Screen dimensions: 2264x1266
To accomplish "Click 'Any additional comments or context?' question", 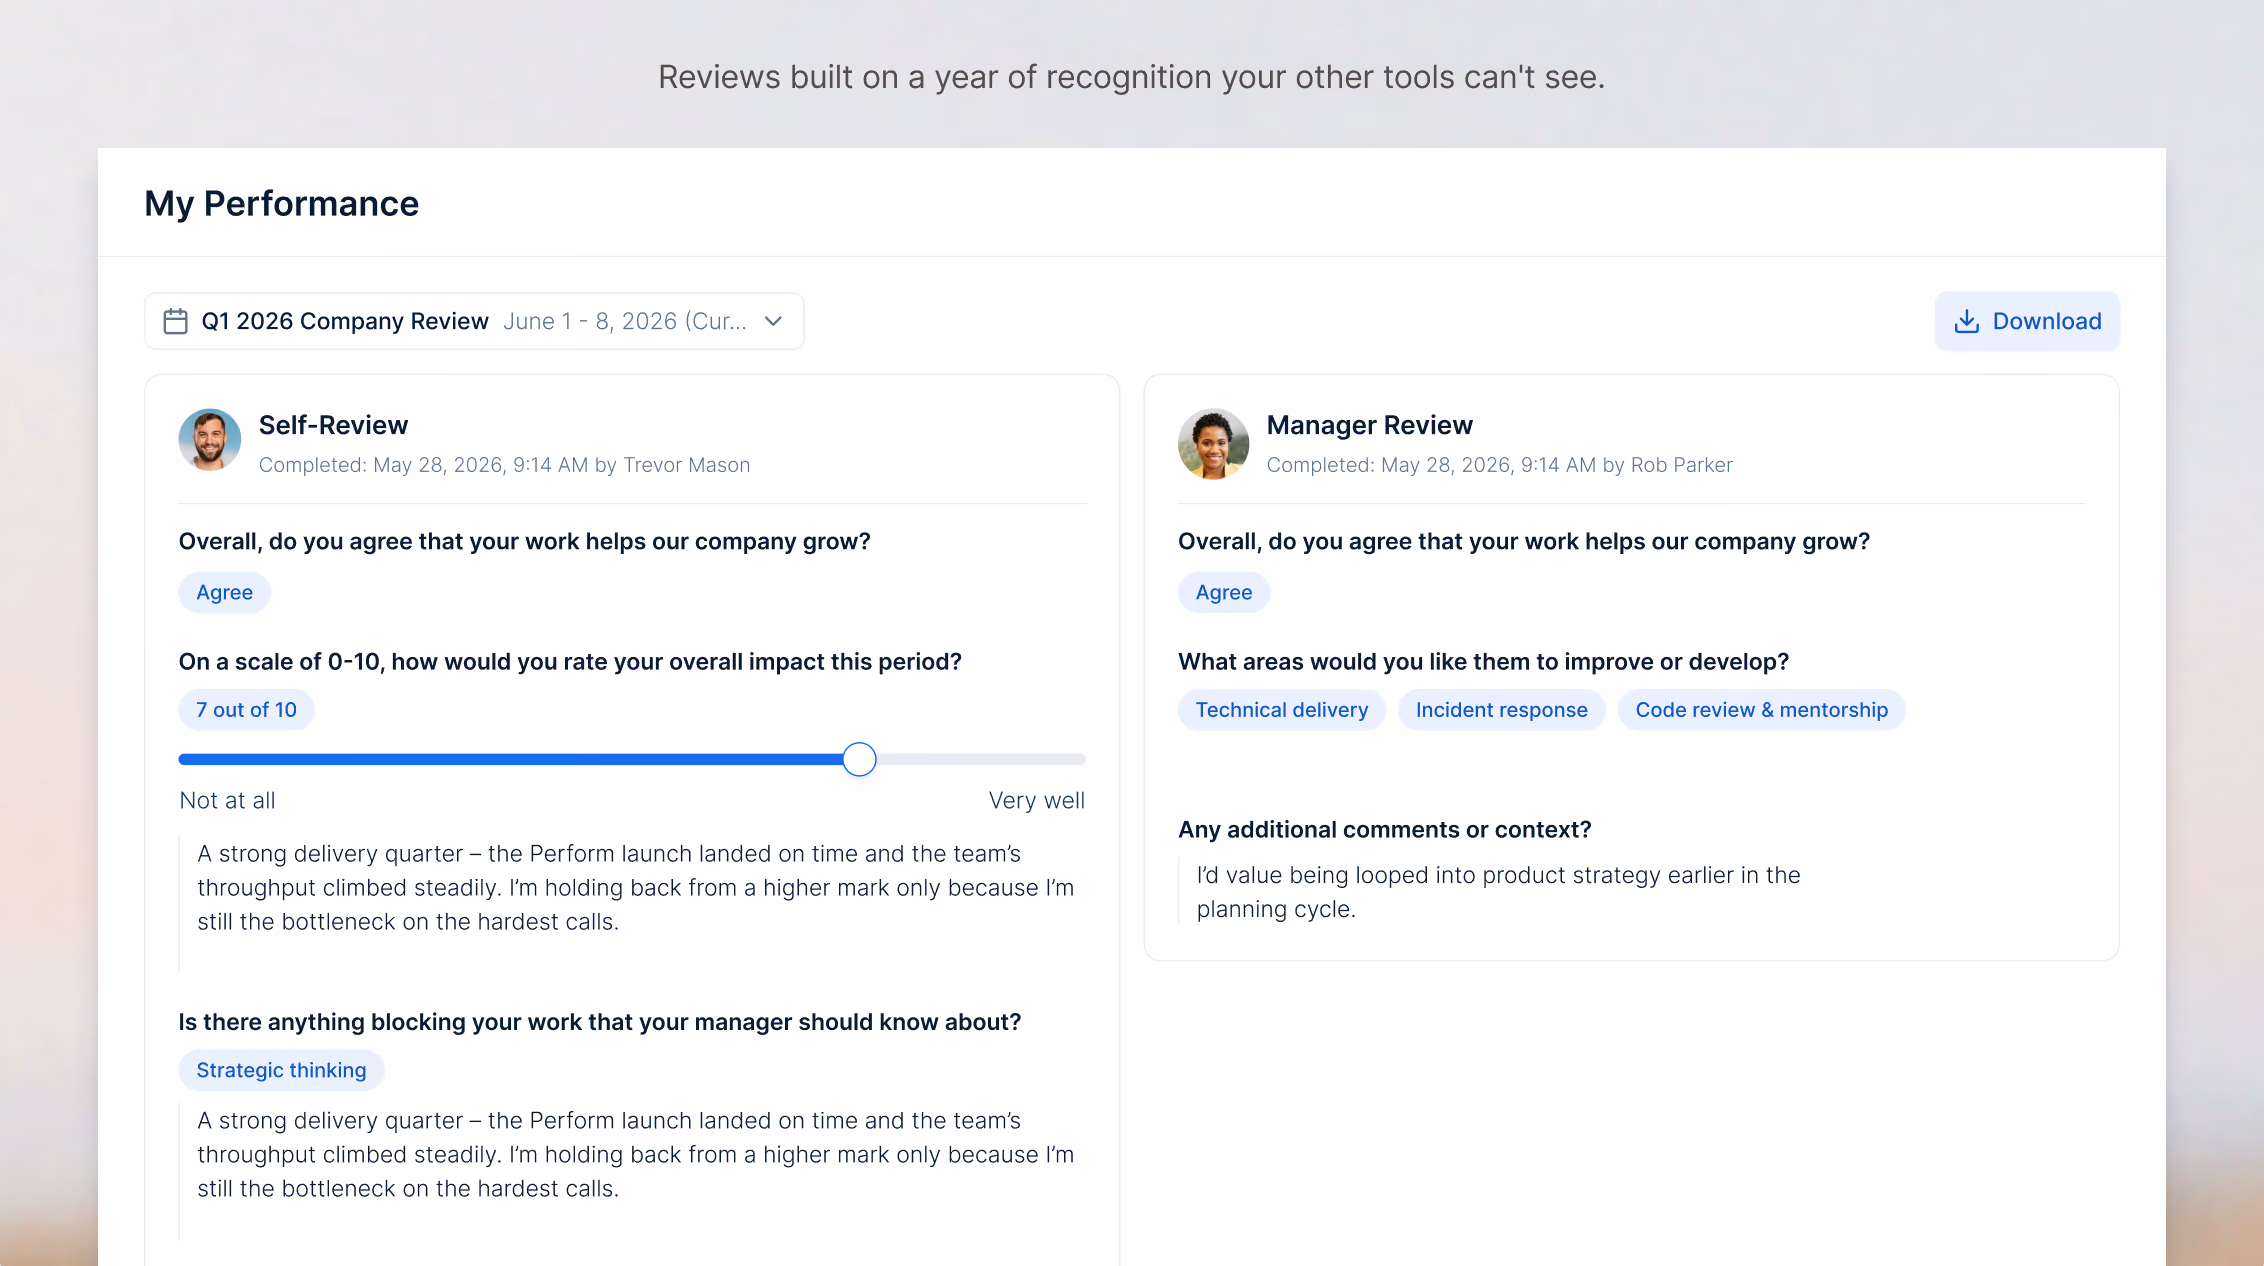I will point(1384,829).
